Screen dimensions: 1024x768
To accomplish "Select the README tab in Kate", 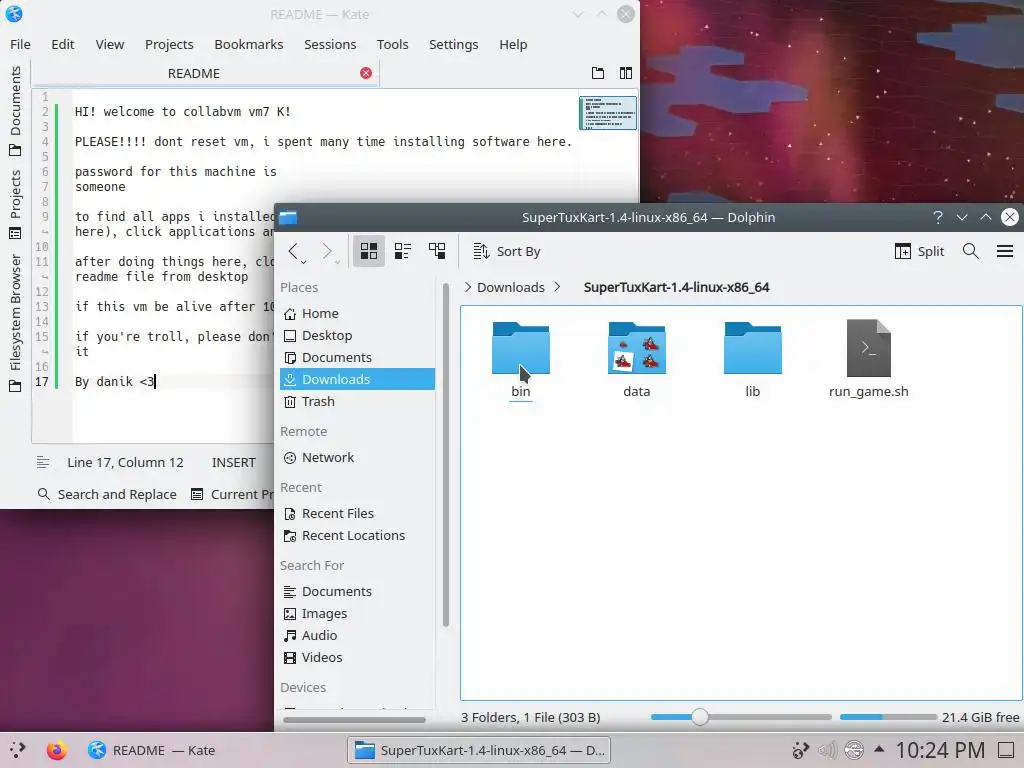I will tap(193, 73).
